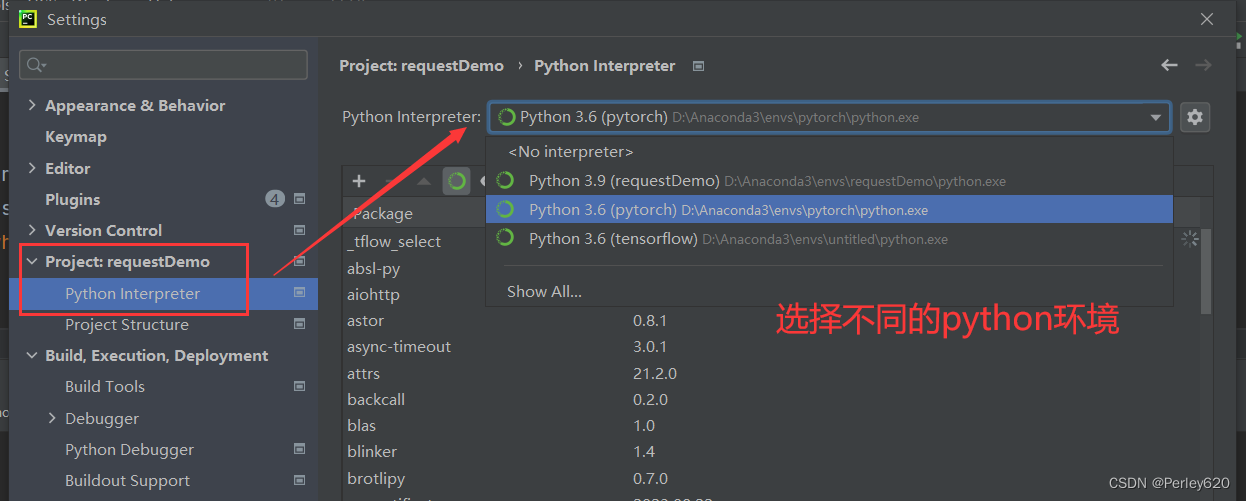Click the project icon beside Project Structure

[299, 324]
